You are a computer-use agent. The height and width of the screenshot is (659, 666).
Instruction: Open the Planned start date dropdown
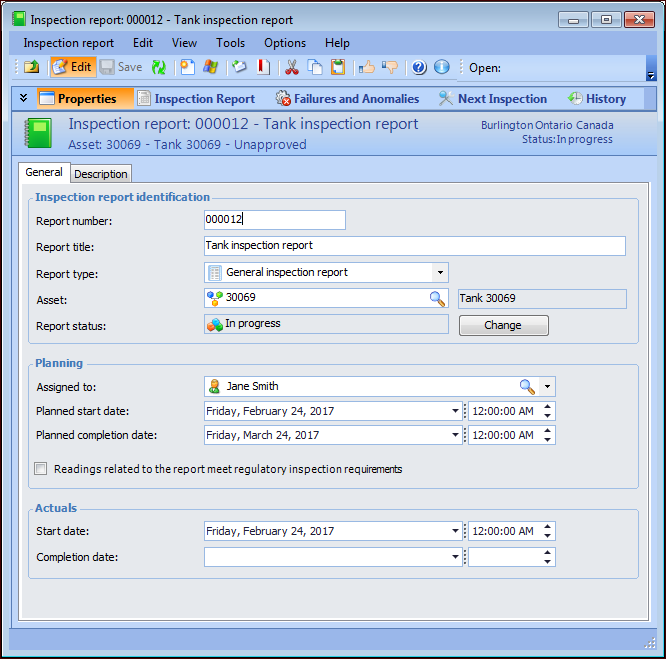tap(455, 411)
